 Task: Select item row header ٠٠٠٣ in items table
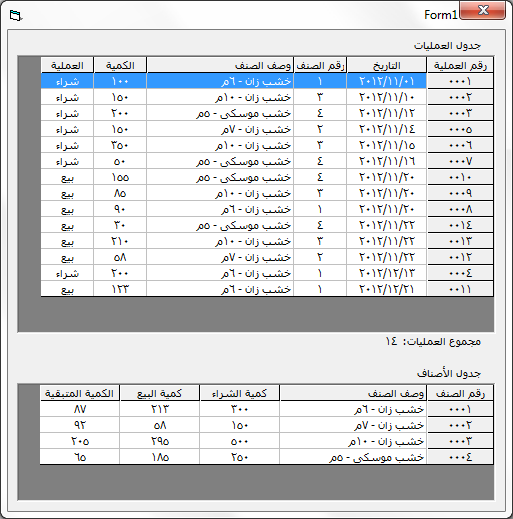tap(460, 441)
